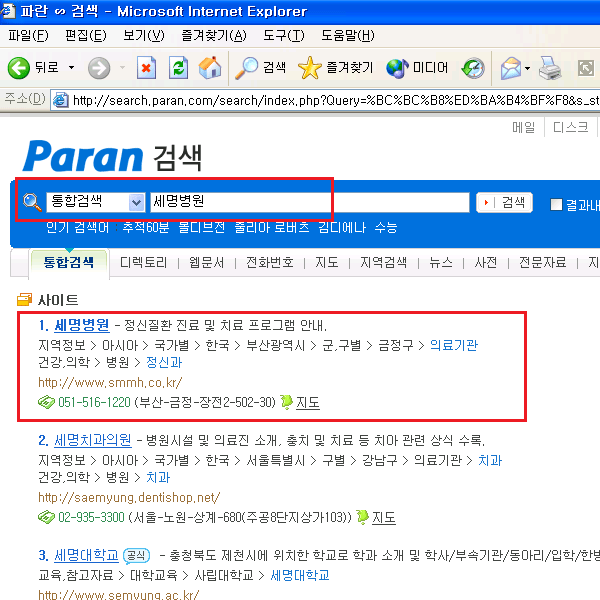Click the search field containing 세명병원
600x600 pixels.
pyautogui.click(x=310, y=202)
